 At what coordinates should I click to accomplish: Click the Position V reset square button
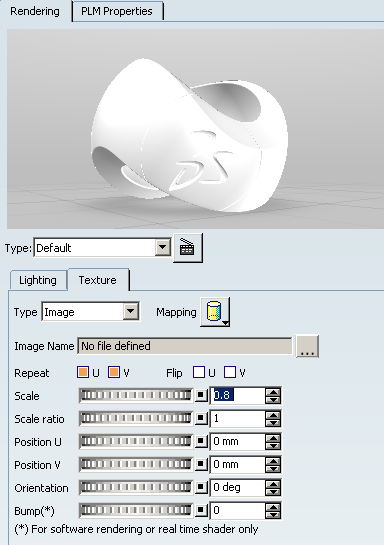click(201, 464)
